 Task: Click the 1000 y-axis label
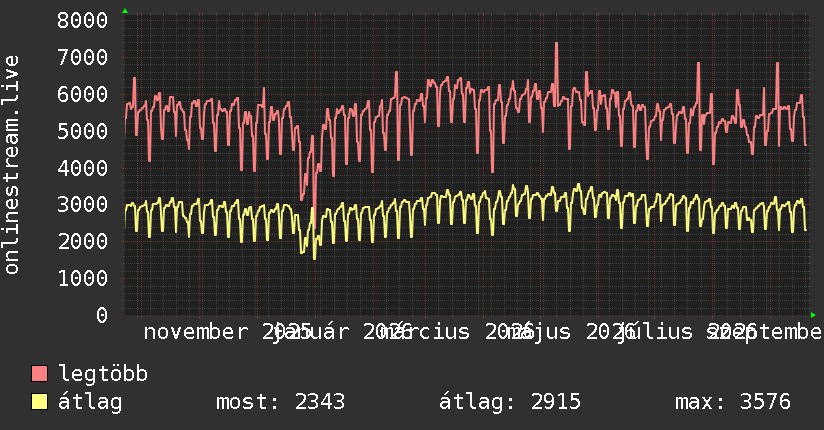point(83,278)
